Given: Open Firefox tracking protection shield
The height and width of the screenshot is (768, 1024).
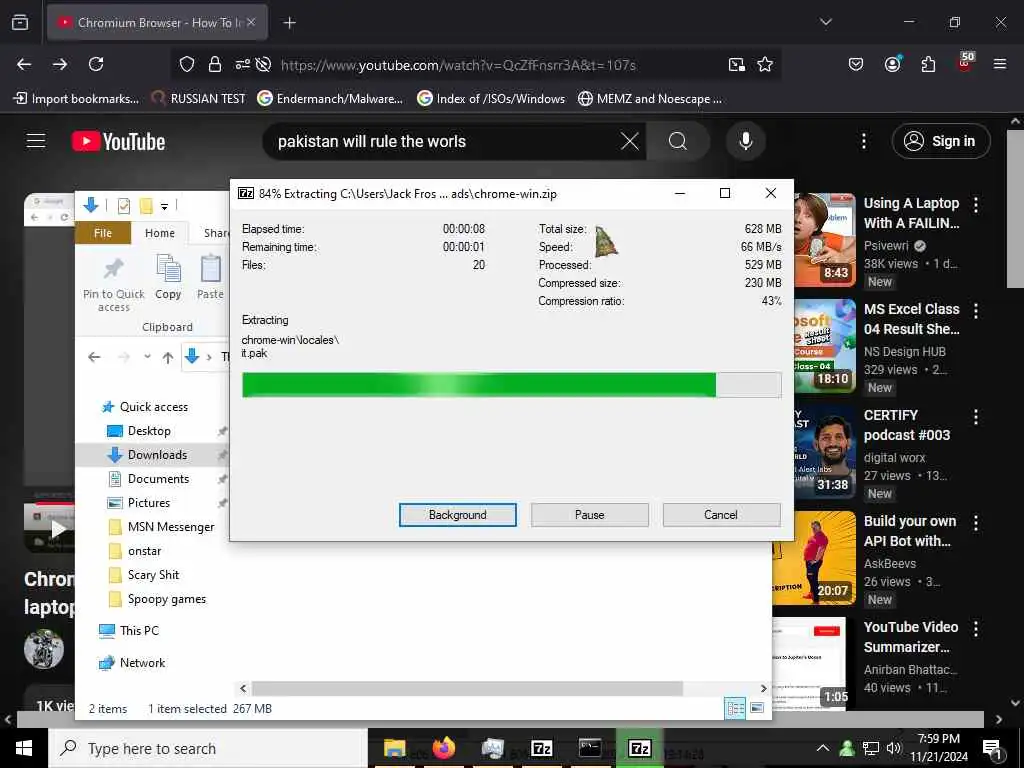Looking at the screenshot, I should click(x=187, y=64).
